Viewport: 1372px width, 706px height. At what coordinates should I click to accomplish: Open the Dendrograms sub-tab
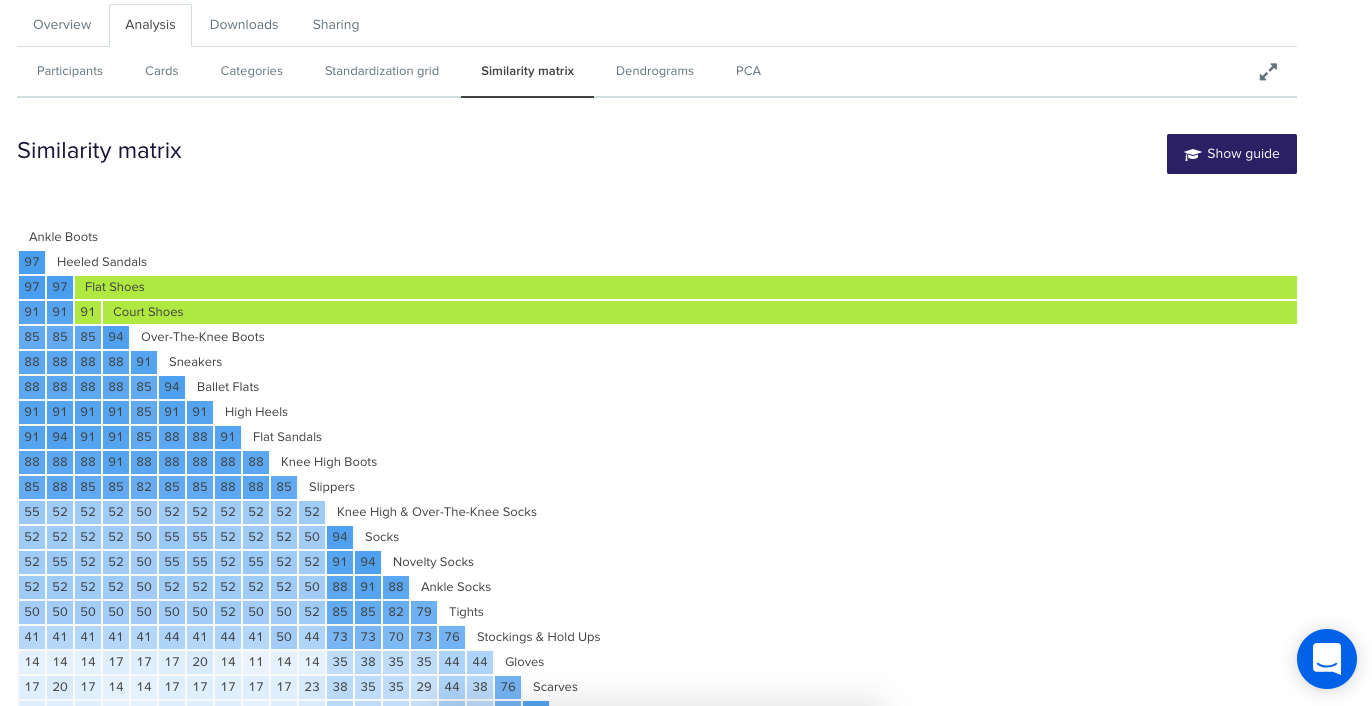655,71
